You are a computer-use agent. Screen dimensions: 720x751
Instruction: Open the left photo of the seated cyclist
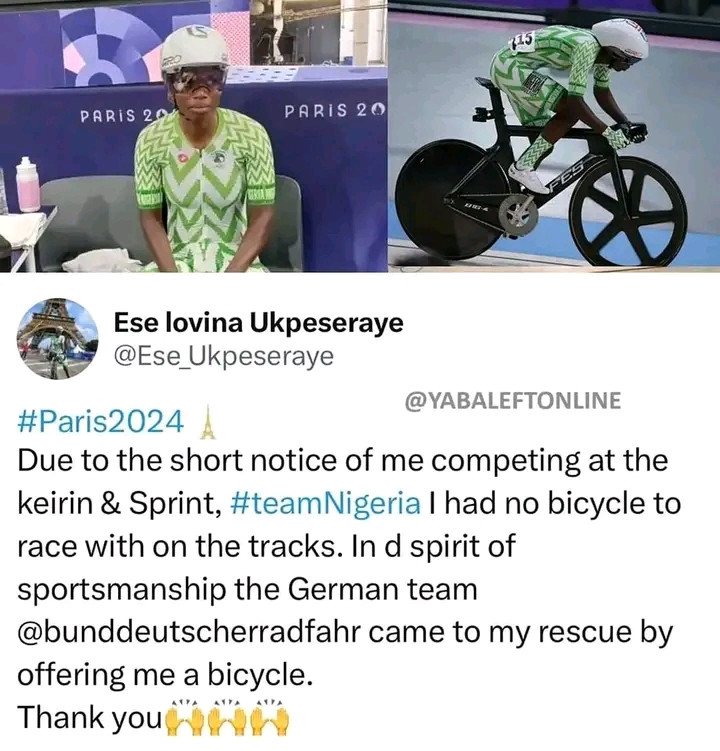(193, 136)
